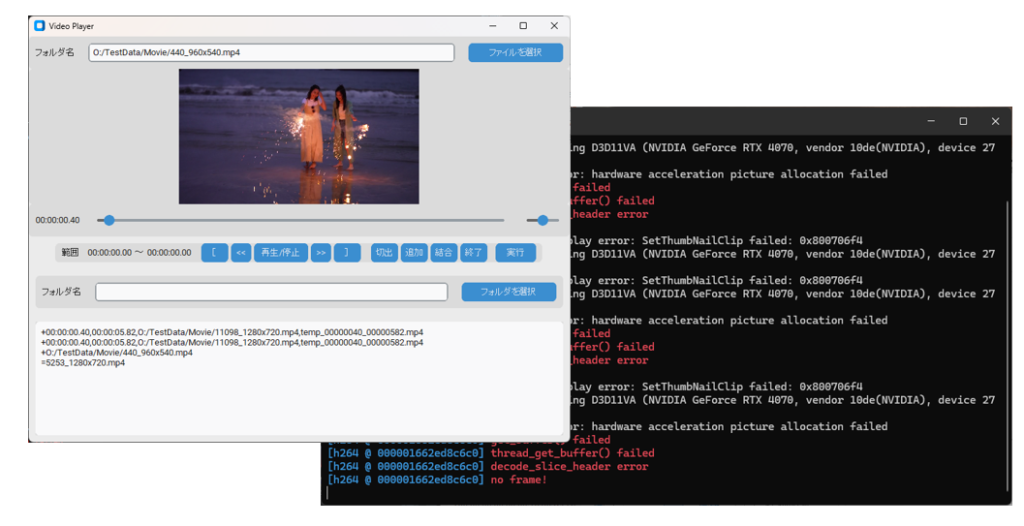
Task: Maximize the black console window
Action: (x=963, y=121)
